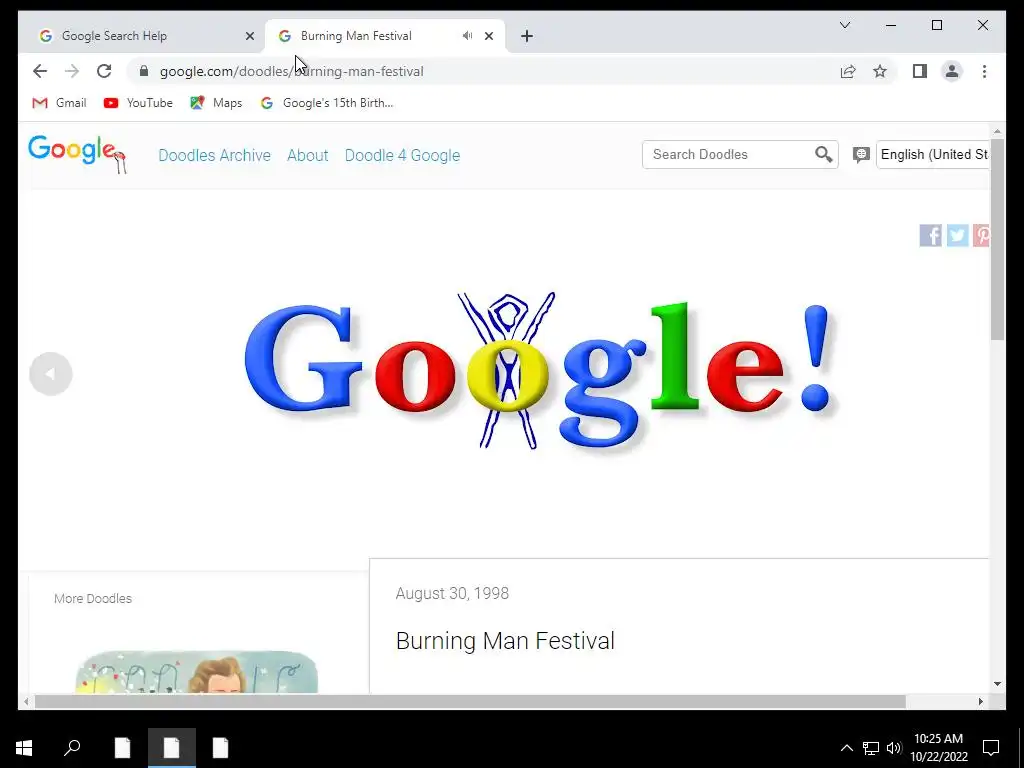The height and width of the screenshot is (768, 1024).
Task: Expand the tab search chevron
Action: coord(845,25)
